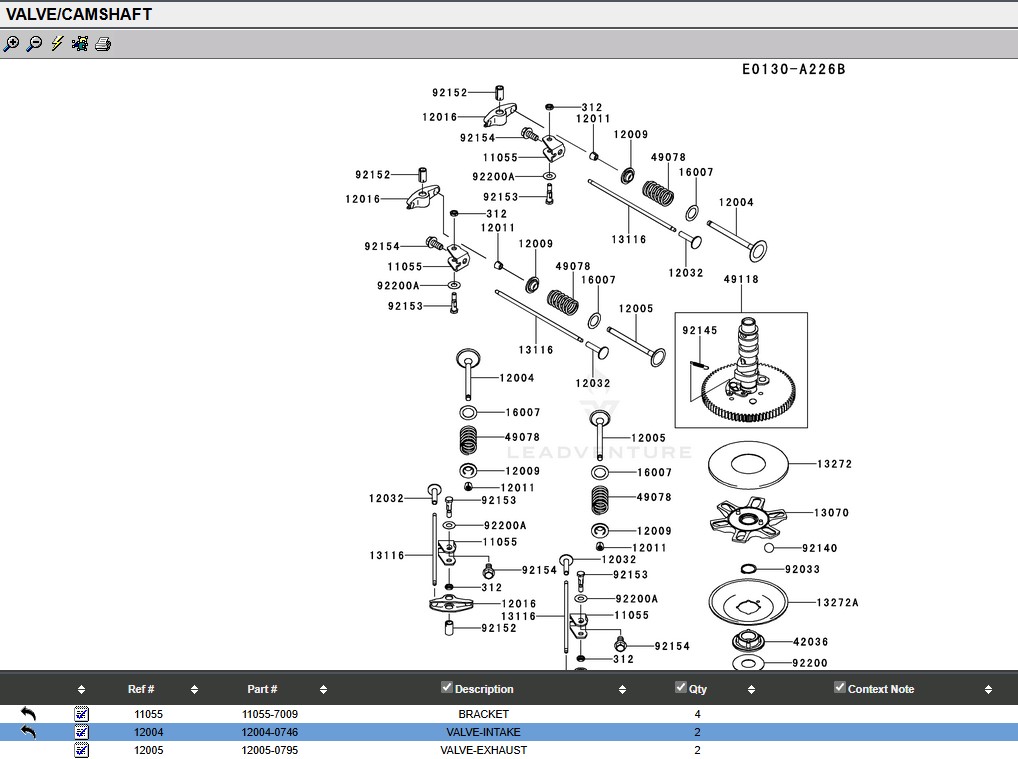Image resolution: width=1018 pixels, height=759 pixels.
Task: Click the Ref # column header
Action: tap(141, 689)
